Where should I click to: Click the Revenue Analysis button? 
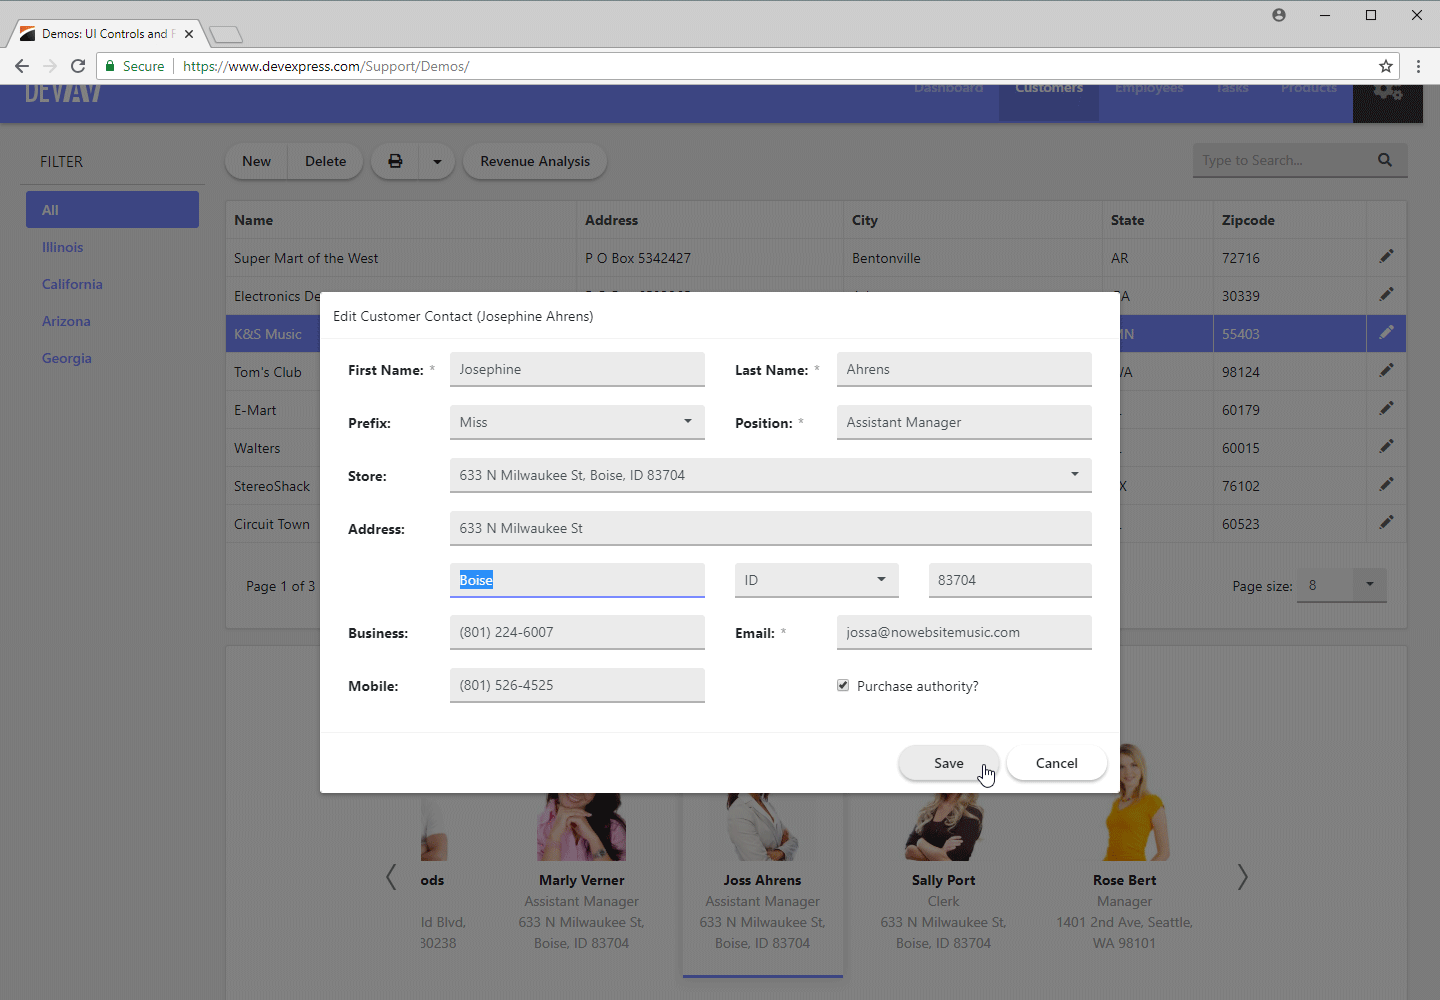pos(534,161)
